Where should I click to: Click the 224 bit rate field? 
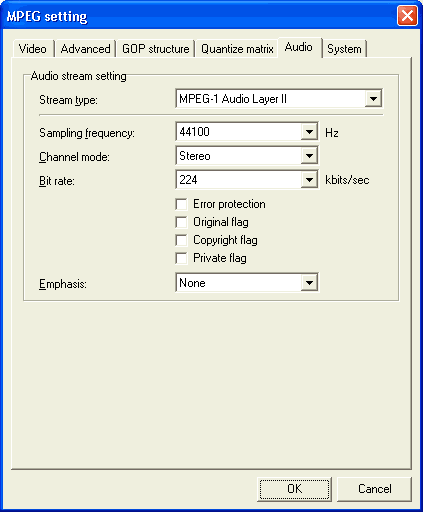click(247, 180)
